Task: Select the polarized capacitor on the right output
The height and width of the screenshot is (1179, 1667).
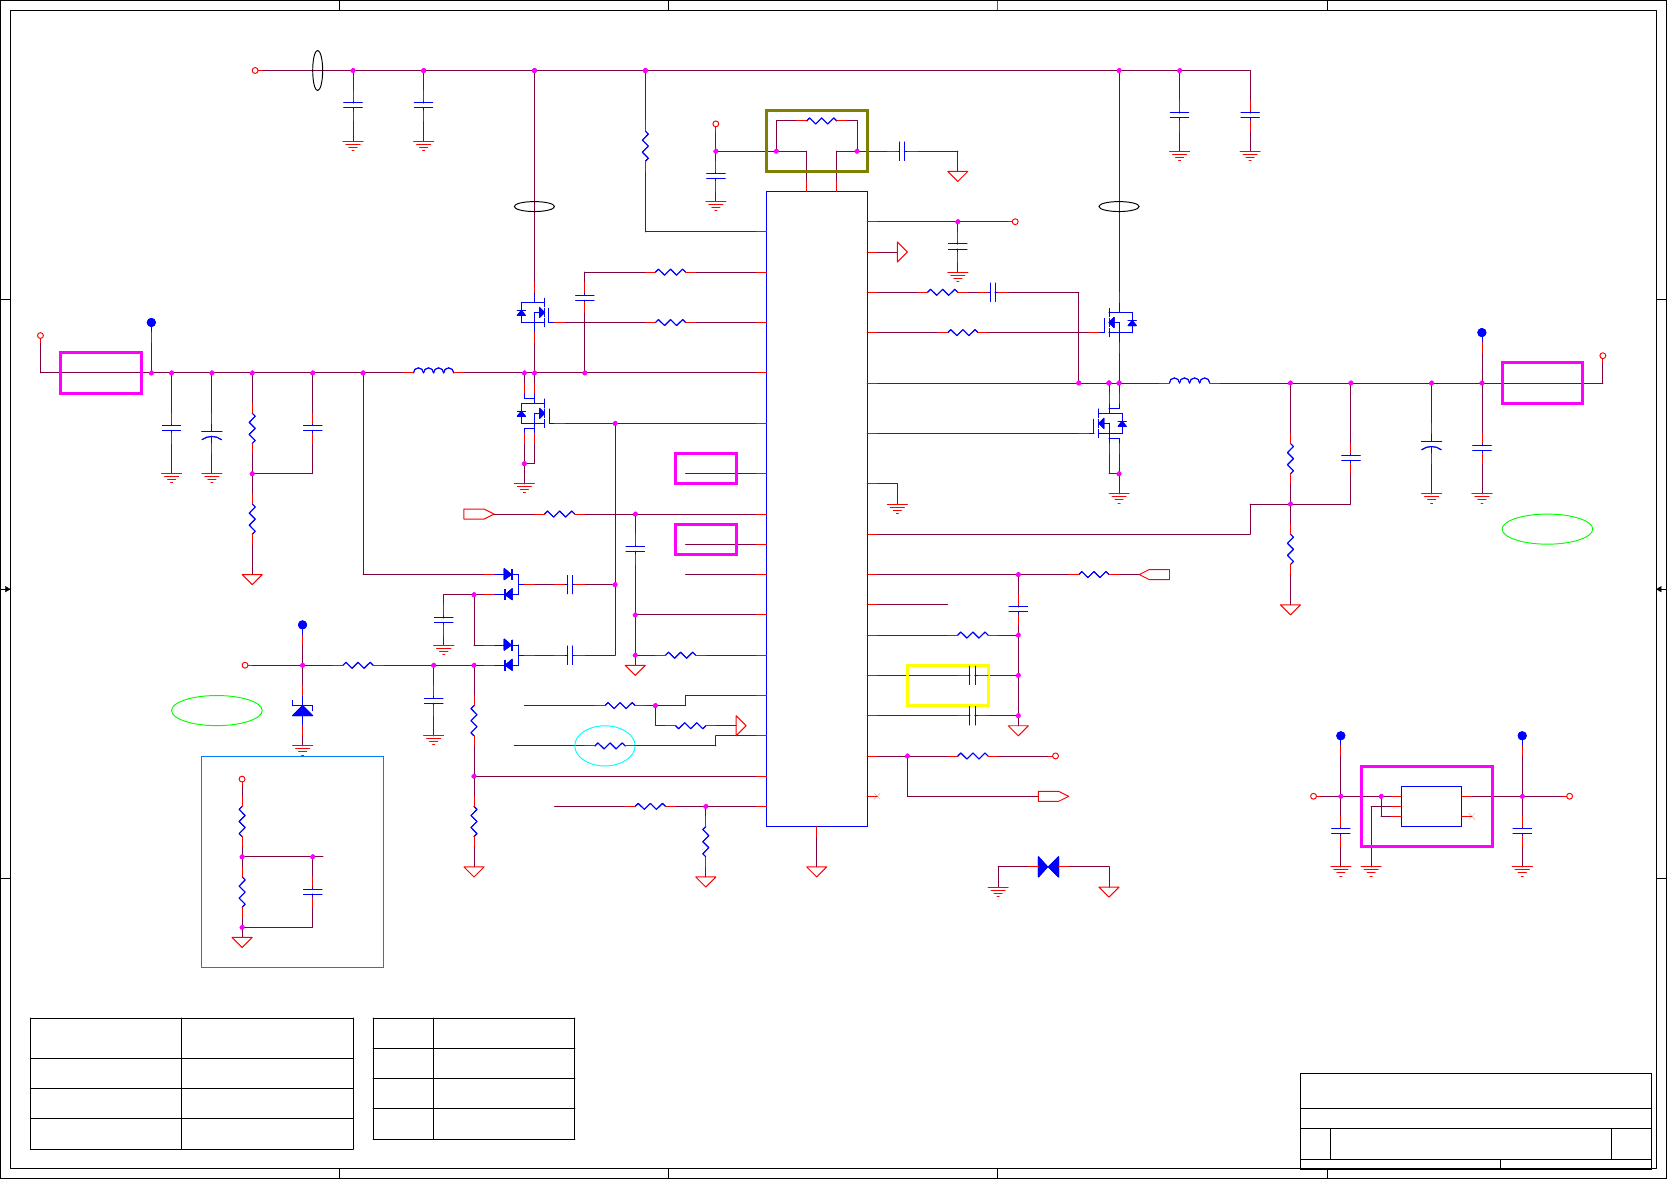Action: 1431,446
